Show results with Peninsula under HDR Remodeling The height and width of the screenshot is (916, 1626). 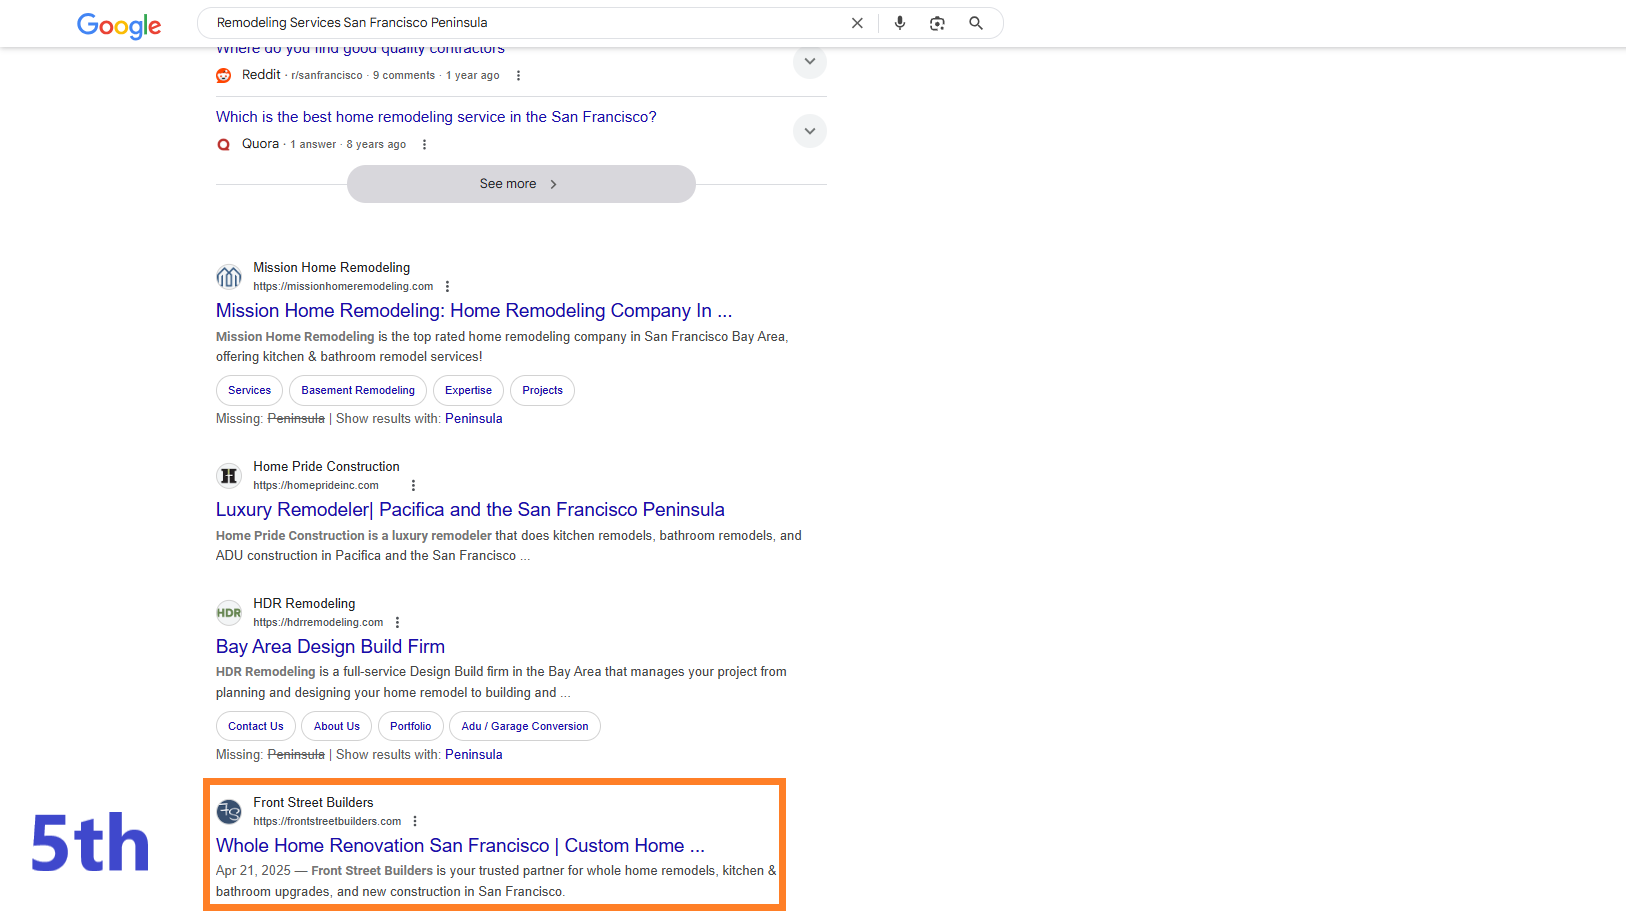pyautogui.click(x=474, y=755)
